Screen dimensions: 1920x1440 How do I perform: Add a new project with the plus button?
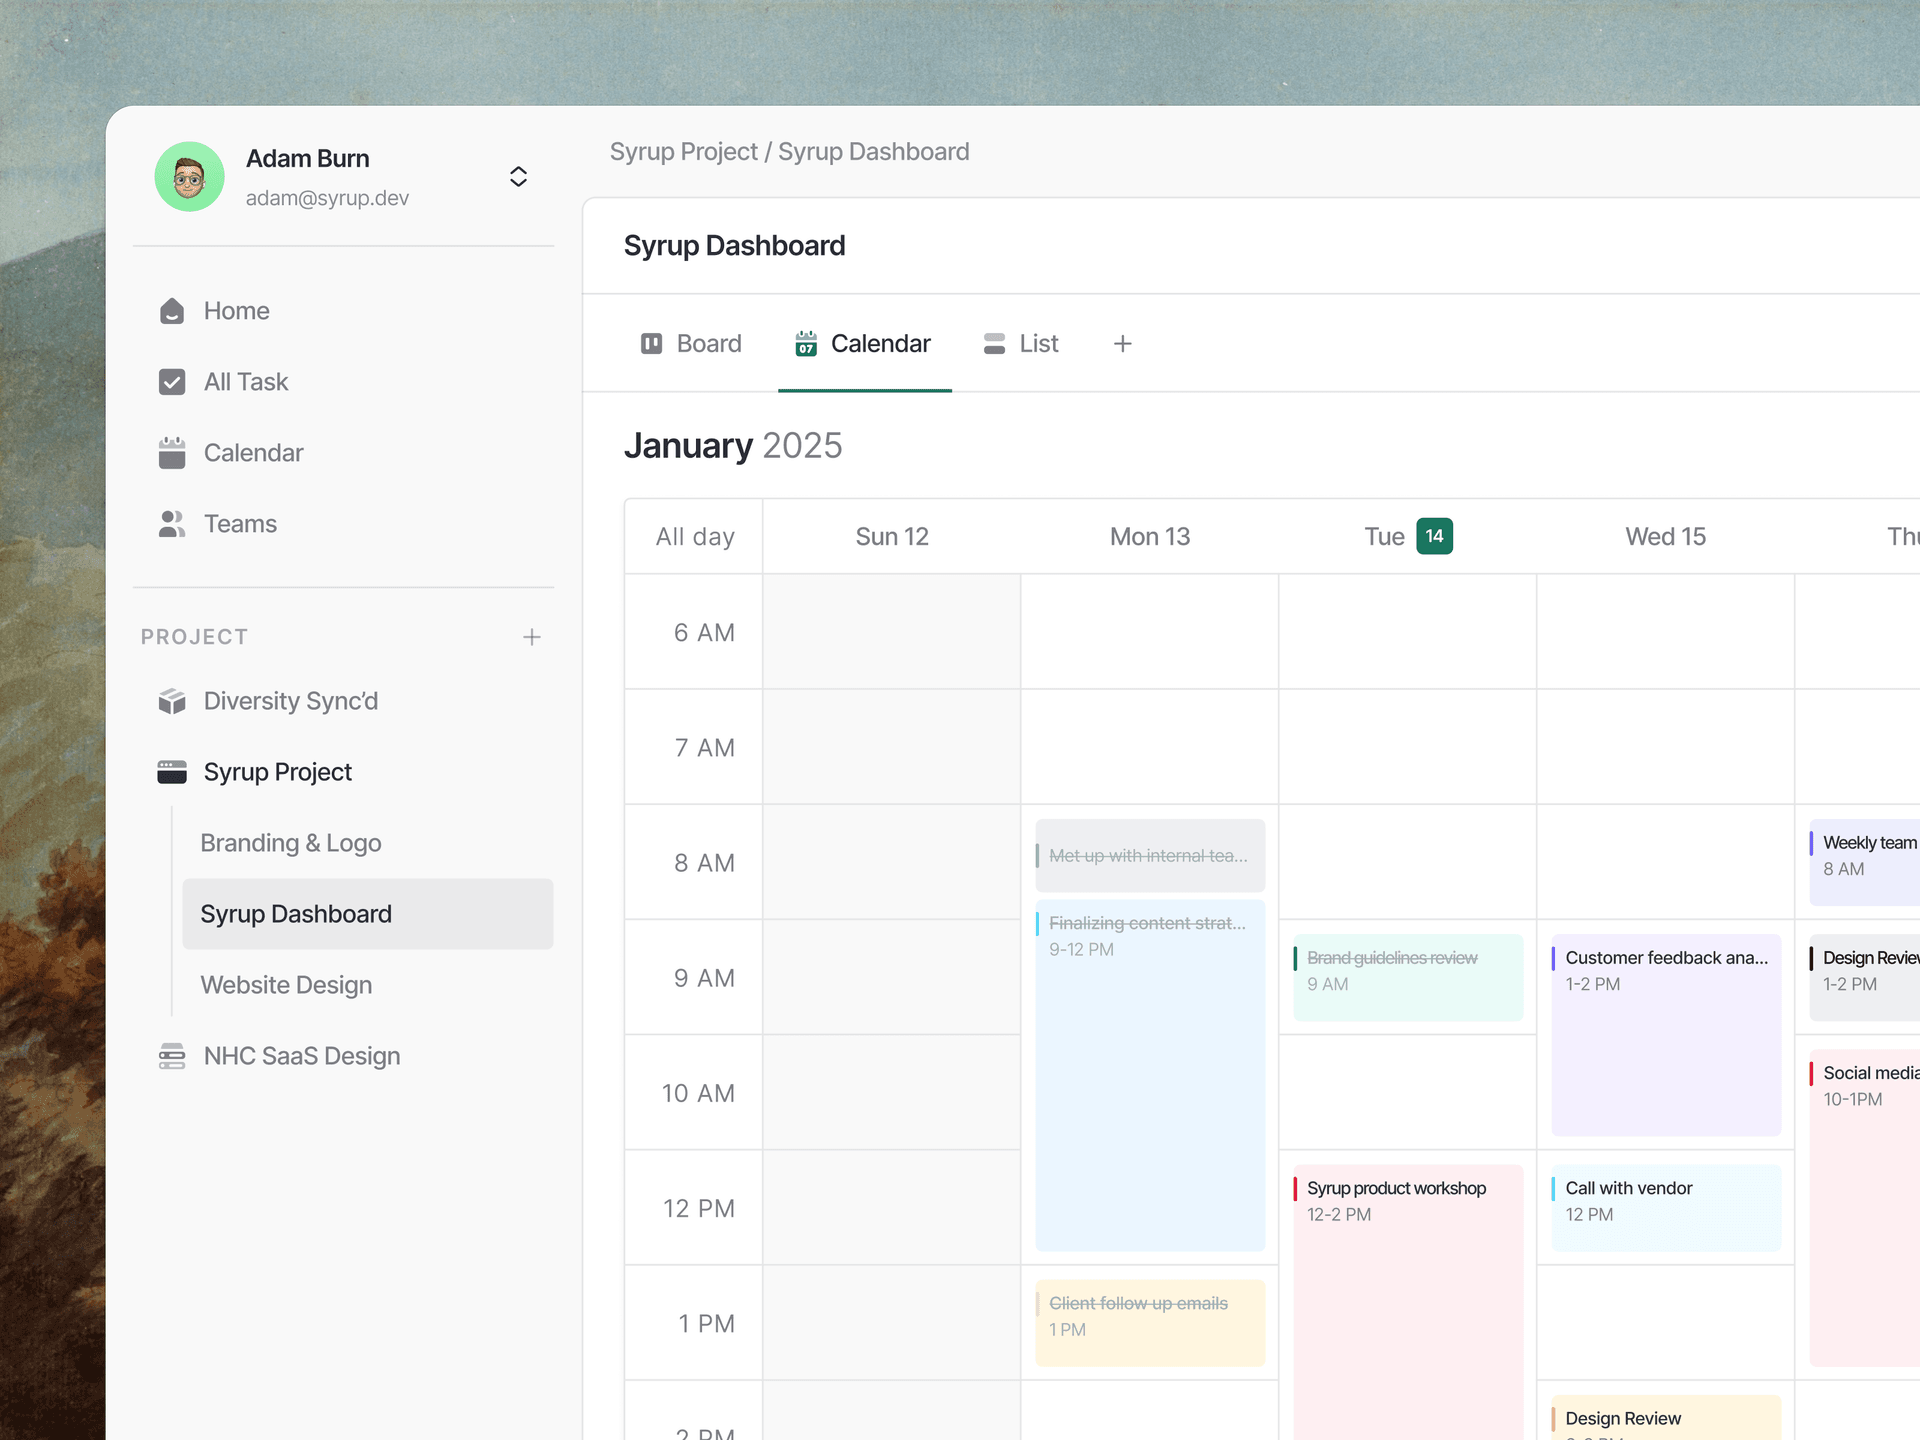pyautogui.click(x=532, y=636)
